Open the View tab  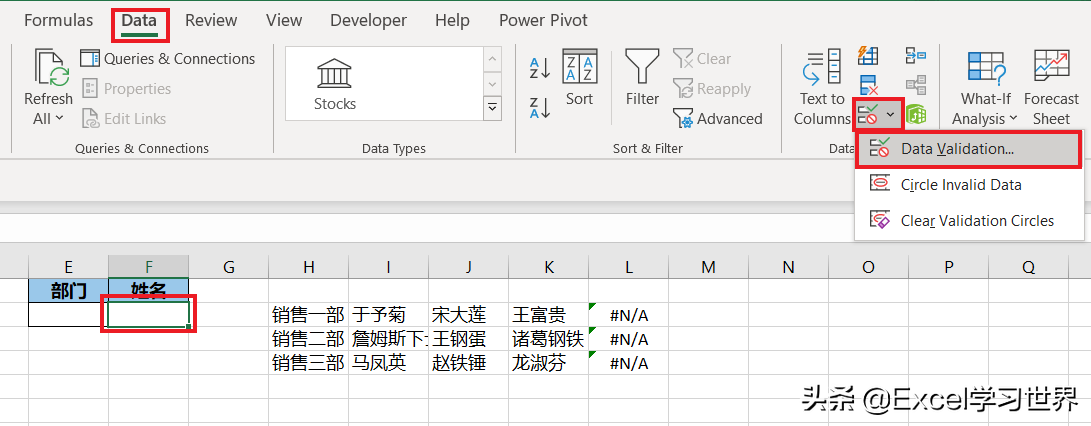[284, 20]
